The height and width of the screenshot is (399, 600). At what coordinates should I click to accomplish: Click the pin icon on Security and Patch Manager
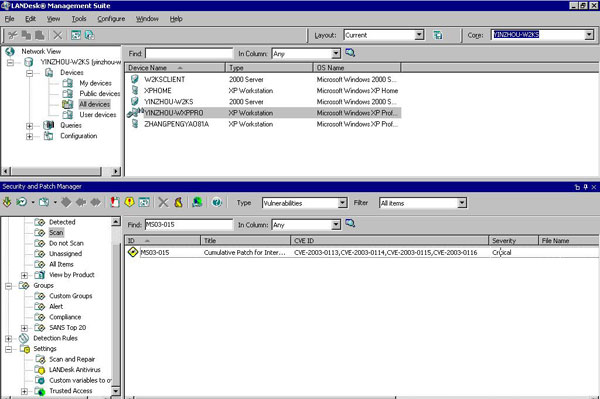point(585,187)
